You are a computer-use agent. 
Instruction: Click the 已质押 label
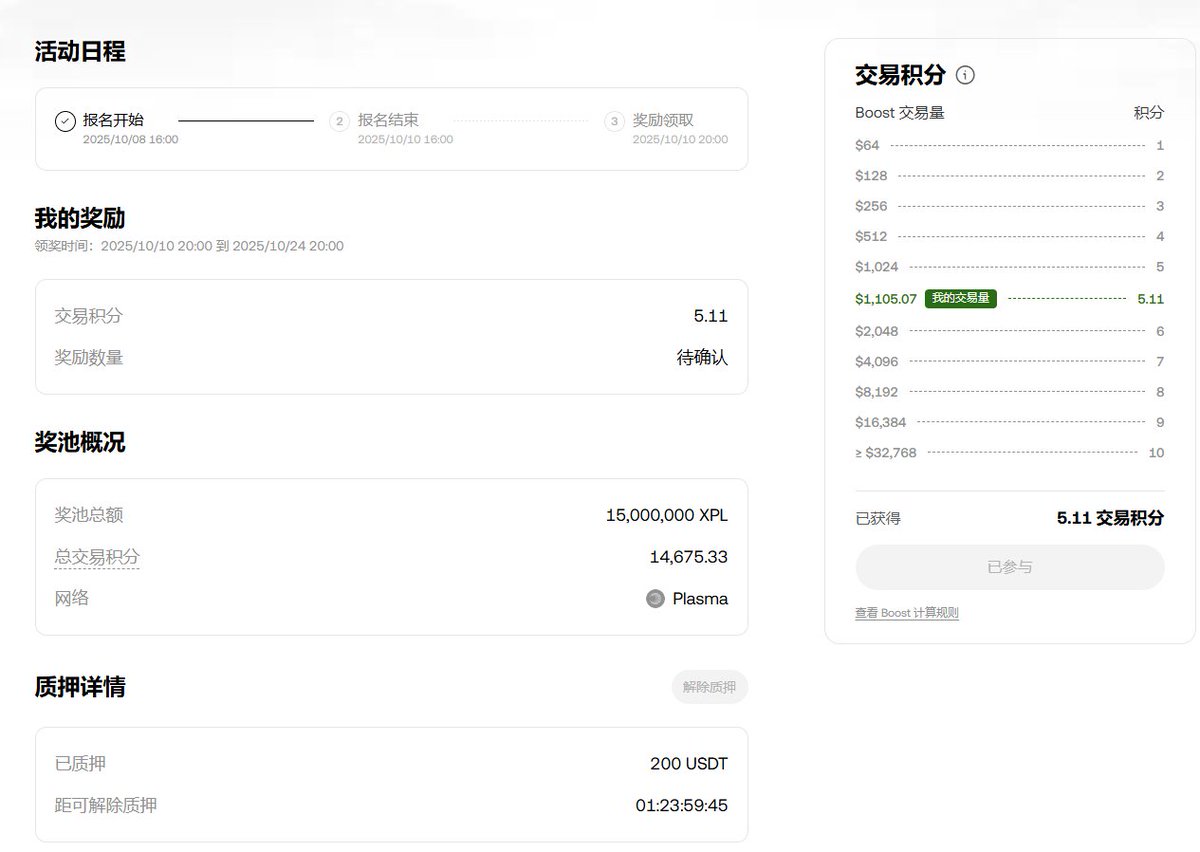pyautogui.click(x=80, y=764)
